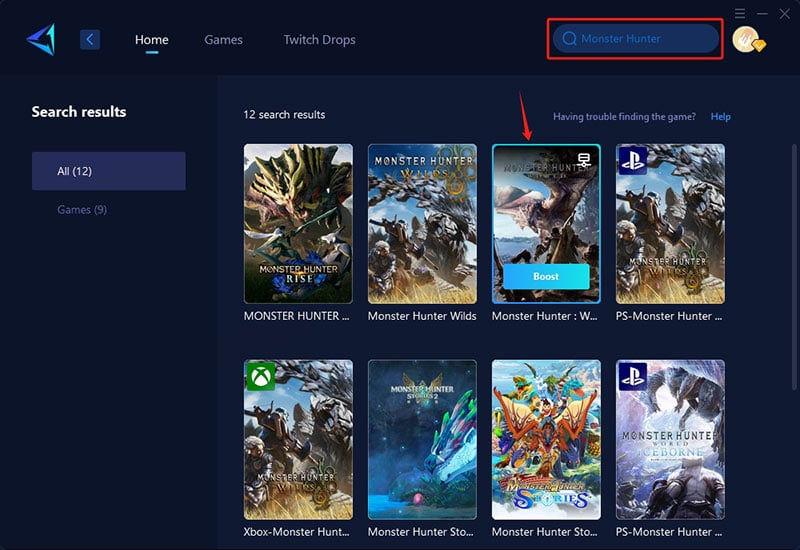Click the 'Search results' heading
This screenshot has height=550, width=800.
[79, 112]
